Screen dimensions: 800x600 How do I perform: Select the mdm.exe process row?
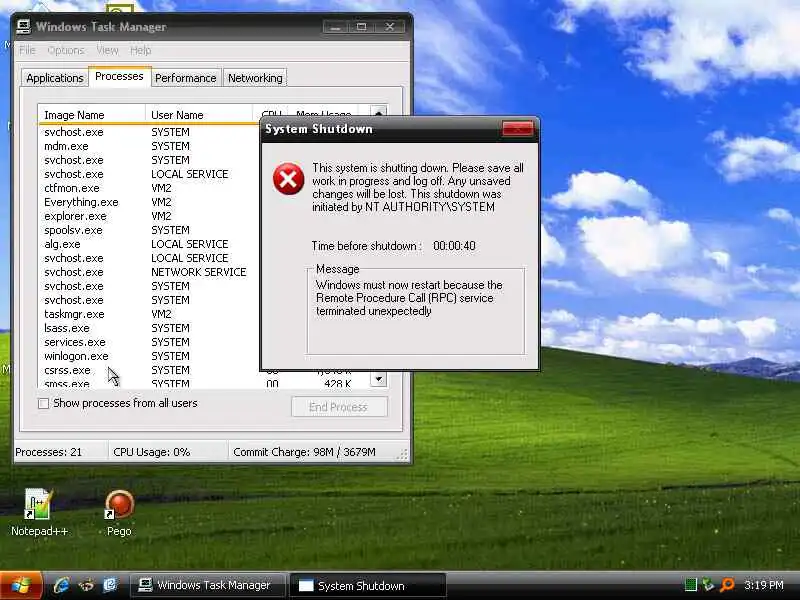click(148, 146)
